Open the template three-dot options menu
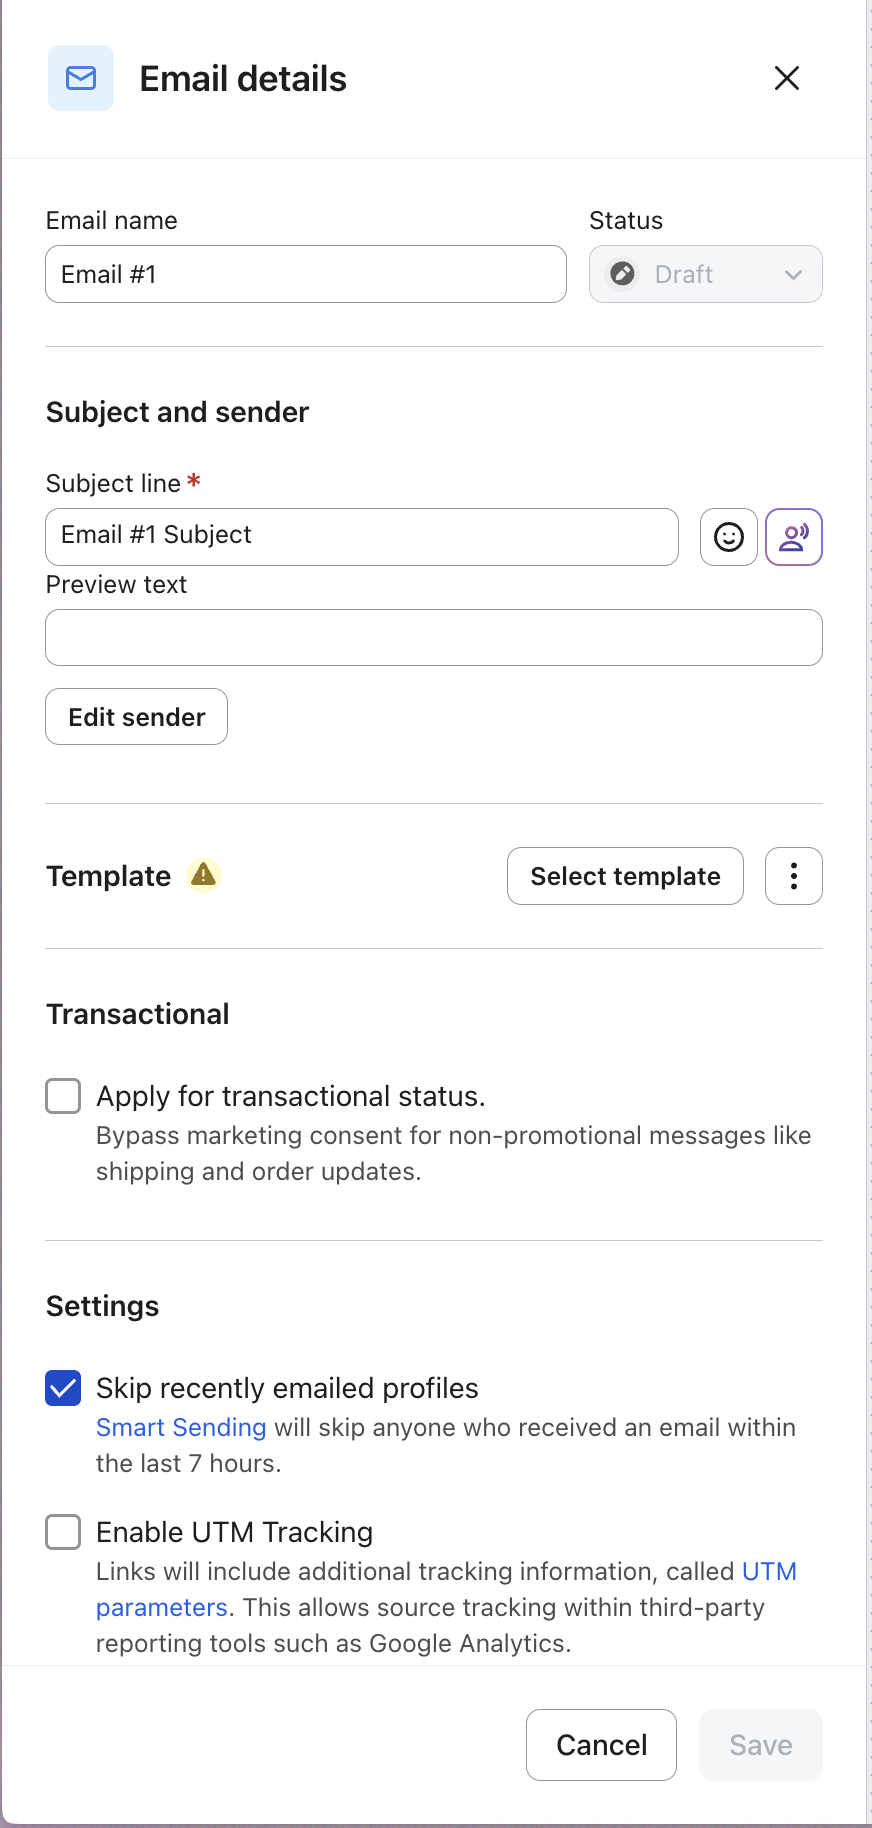This screenshot has height=1828, width=872. pos(794,876)
